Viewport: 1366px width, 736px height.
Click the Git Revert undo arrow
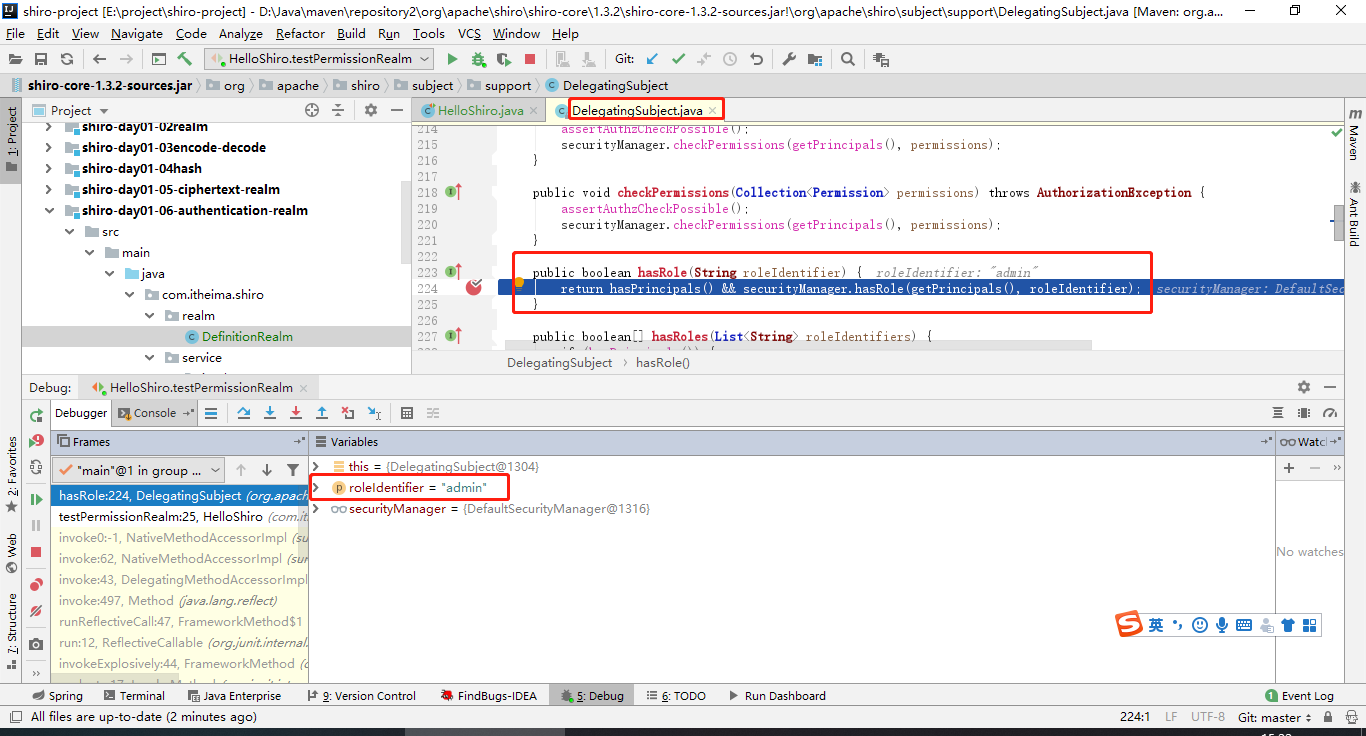(756, 59)
